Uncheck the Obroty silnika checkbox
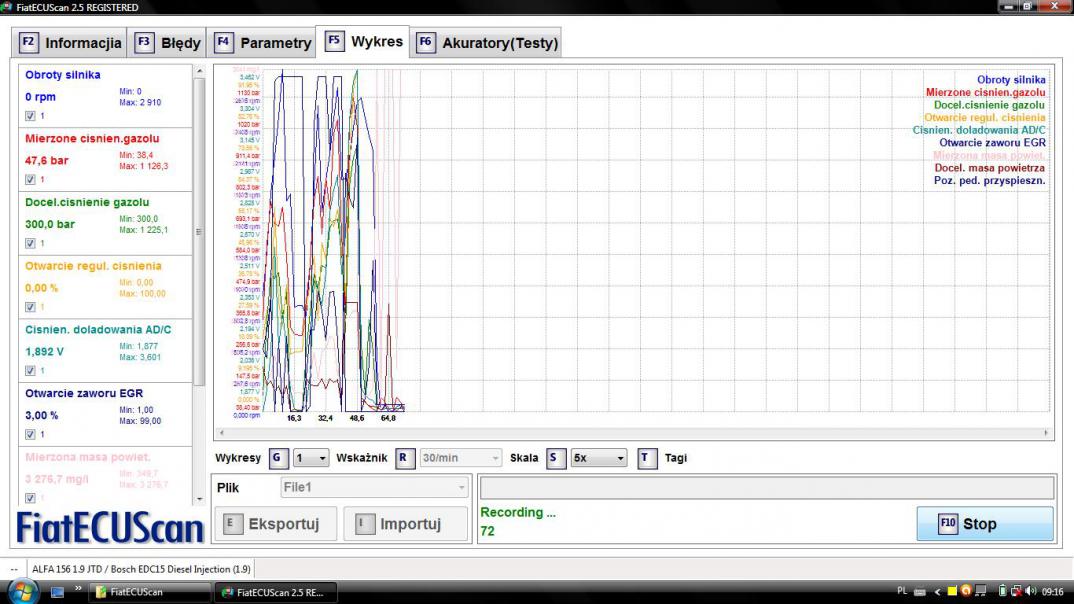1074x604 pixels. pos(30,116)
